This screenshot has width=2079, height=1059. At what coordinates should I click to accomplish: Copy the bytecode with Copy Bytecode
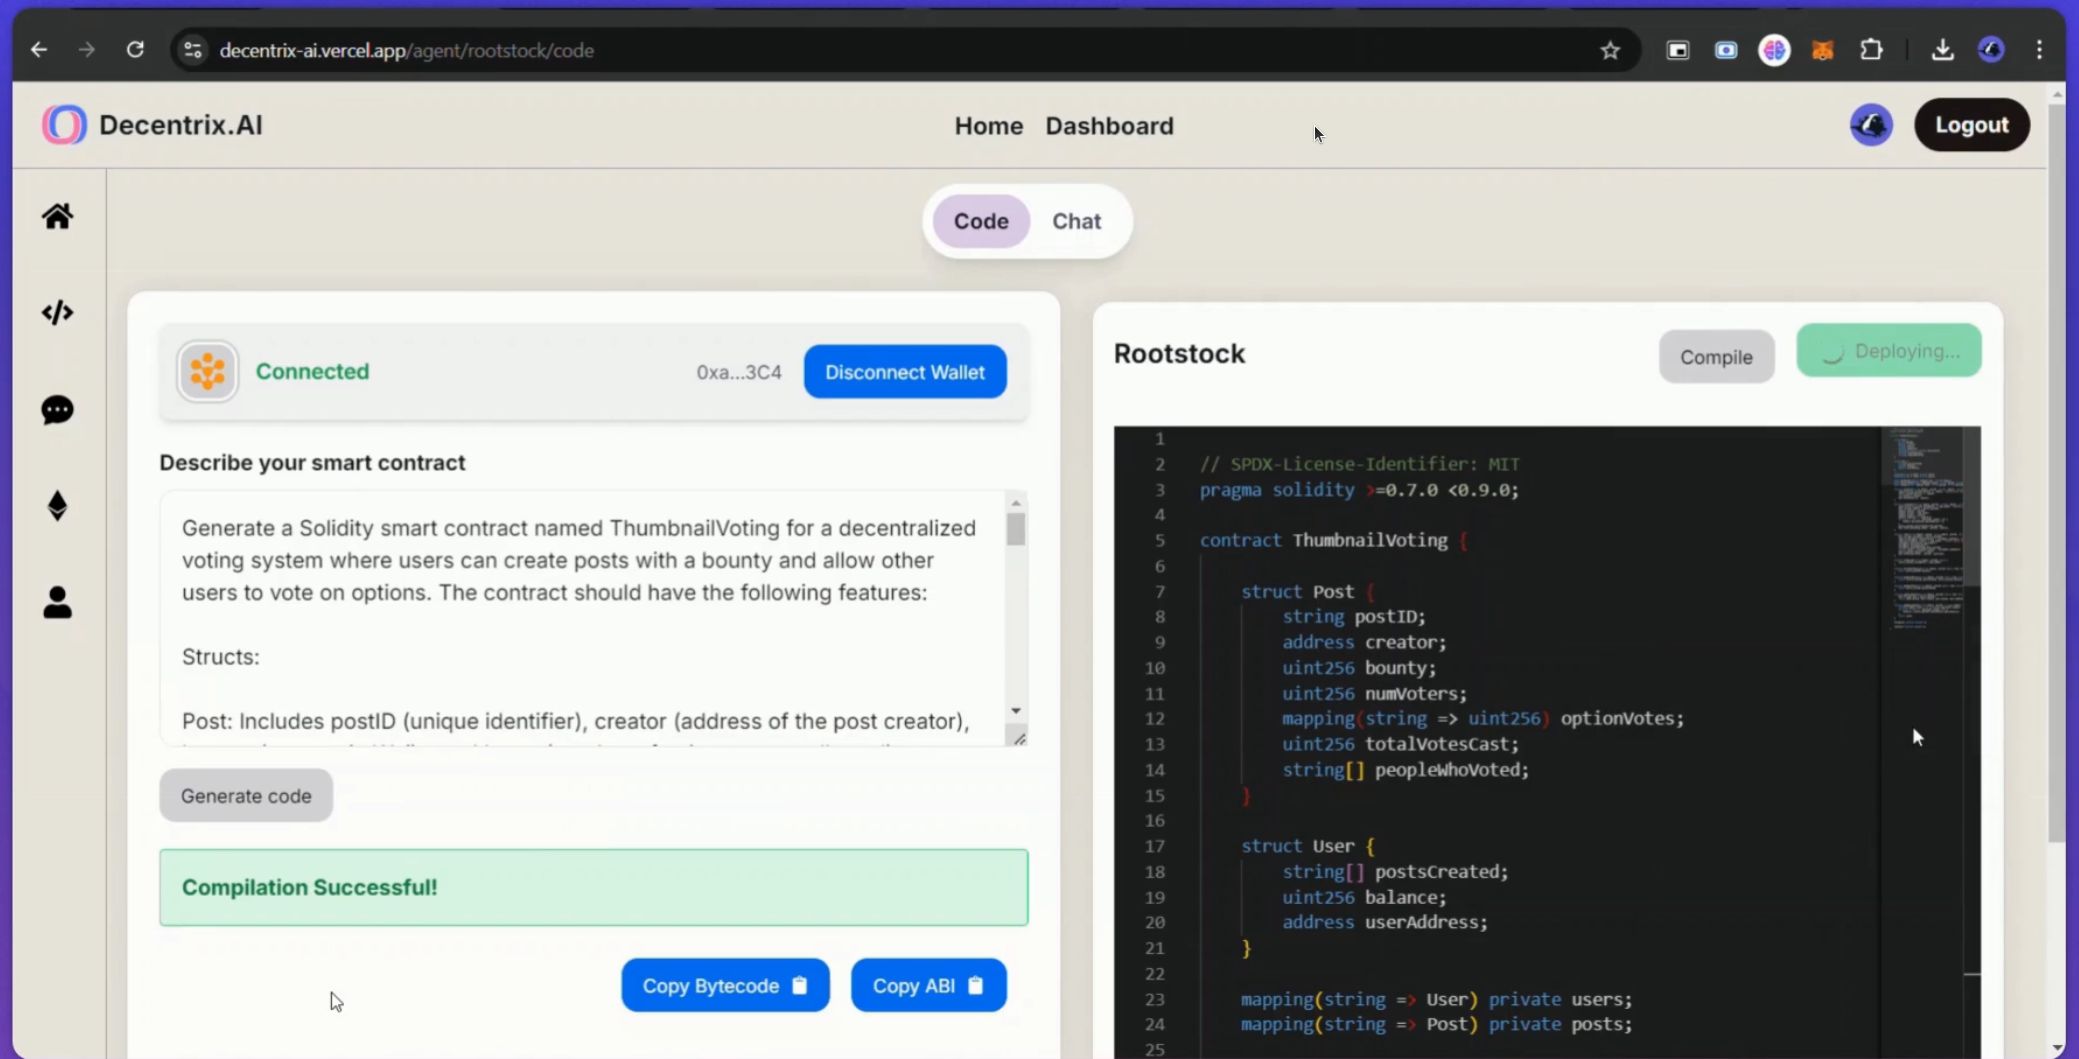pos(725,986)
